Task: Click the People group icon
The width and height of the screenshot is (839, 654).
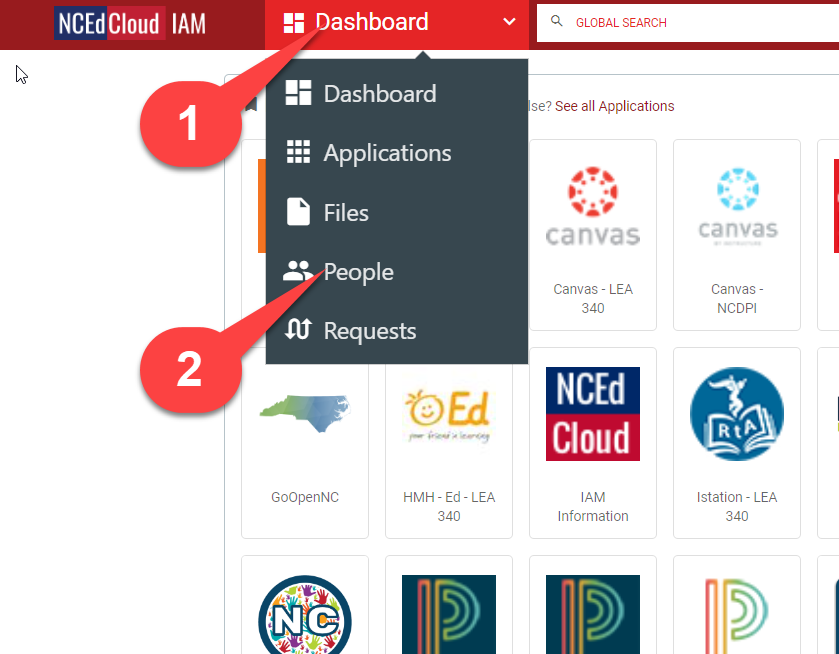Action: point(298,271)
